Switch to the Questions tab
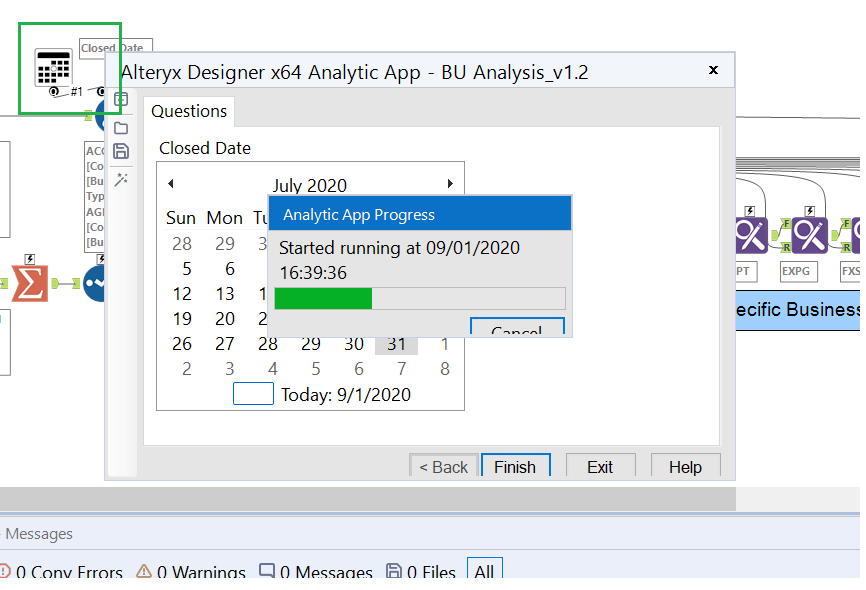 click(x=188, y=111)
